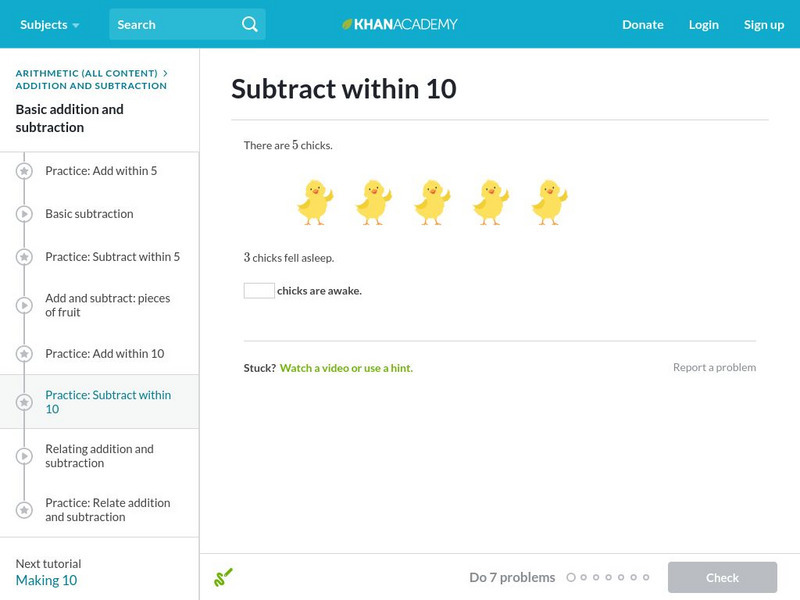Select the play icon next to Basic subtraction
The height and width of the screenshot is (600, 800).
(22, 213)
